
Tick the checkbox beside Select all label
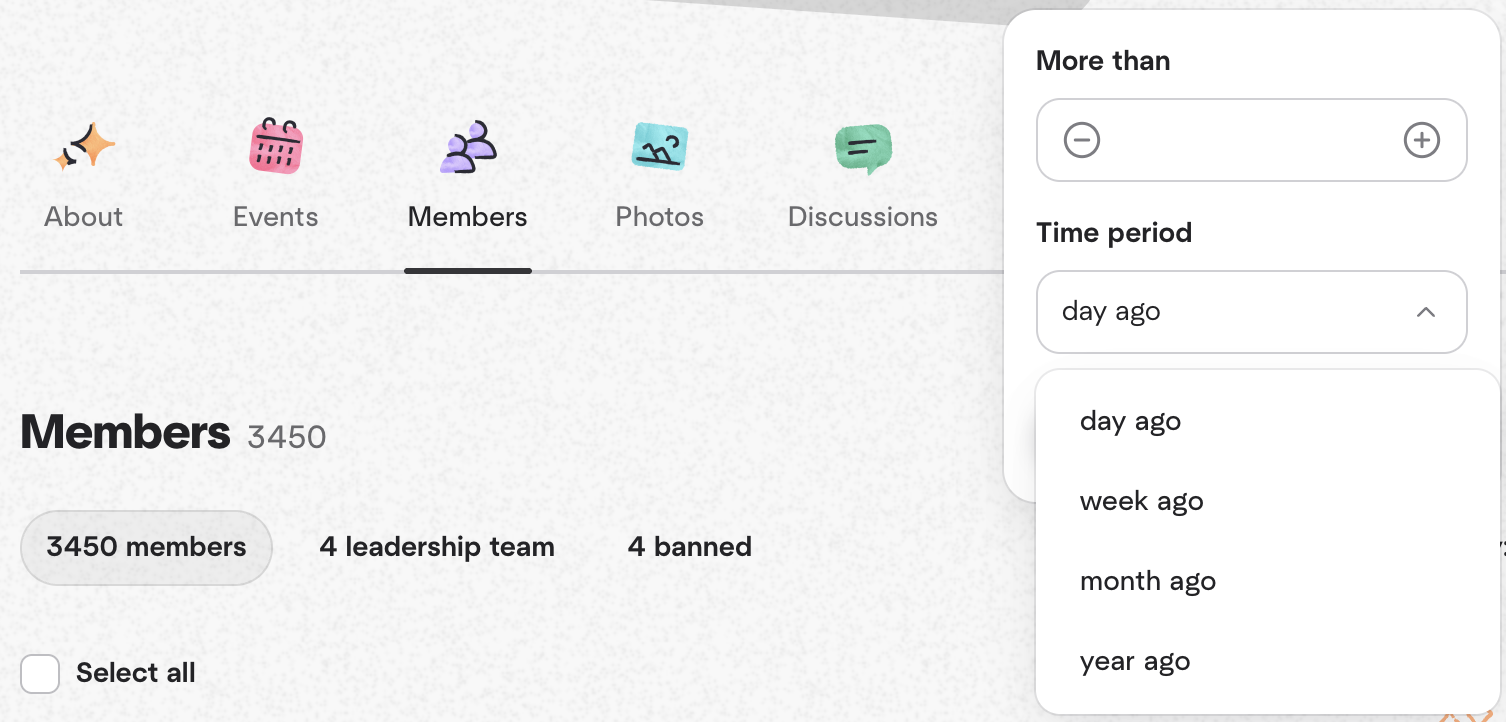[x=40, y=673]
